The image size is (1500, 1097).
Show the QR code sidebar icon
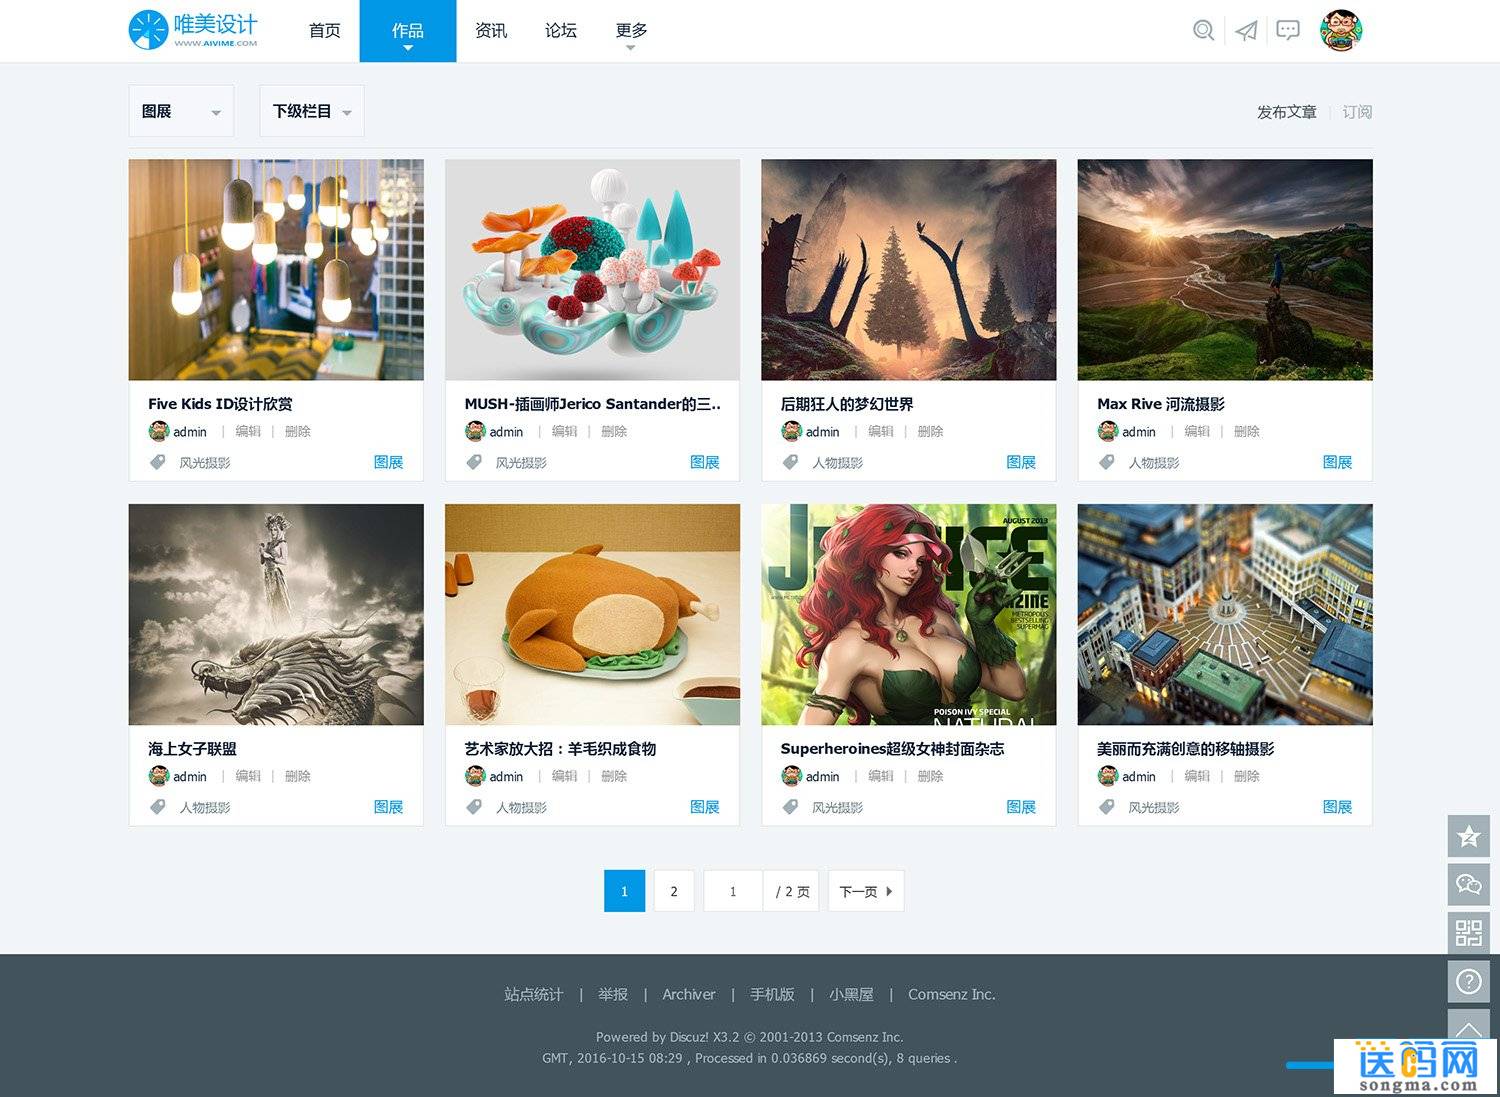(1468, 933)
